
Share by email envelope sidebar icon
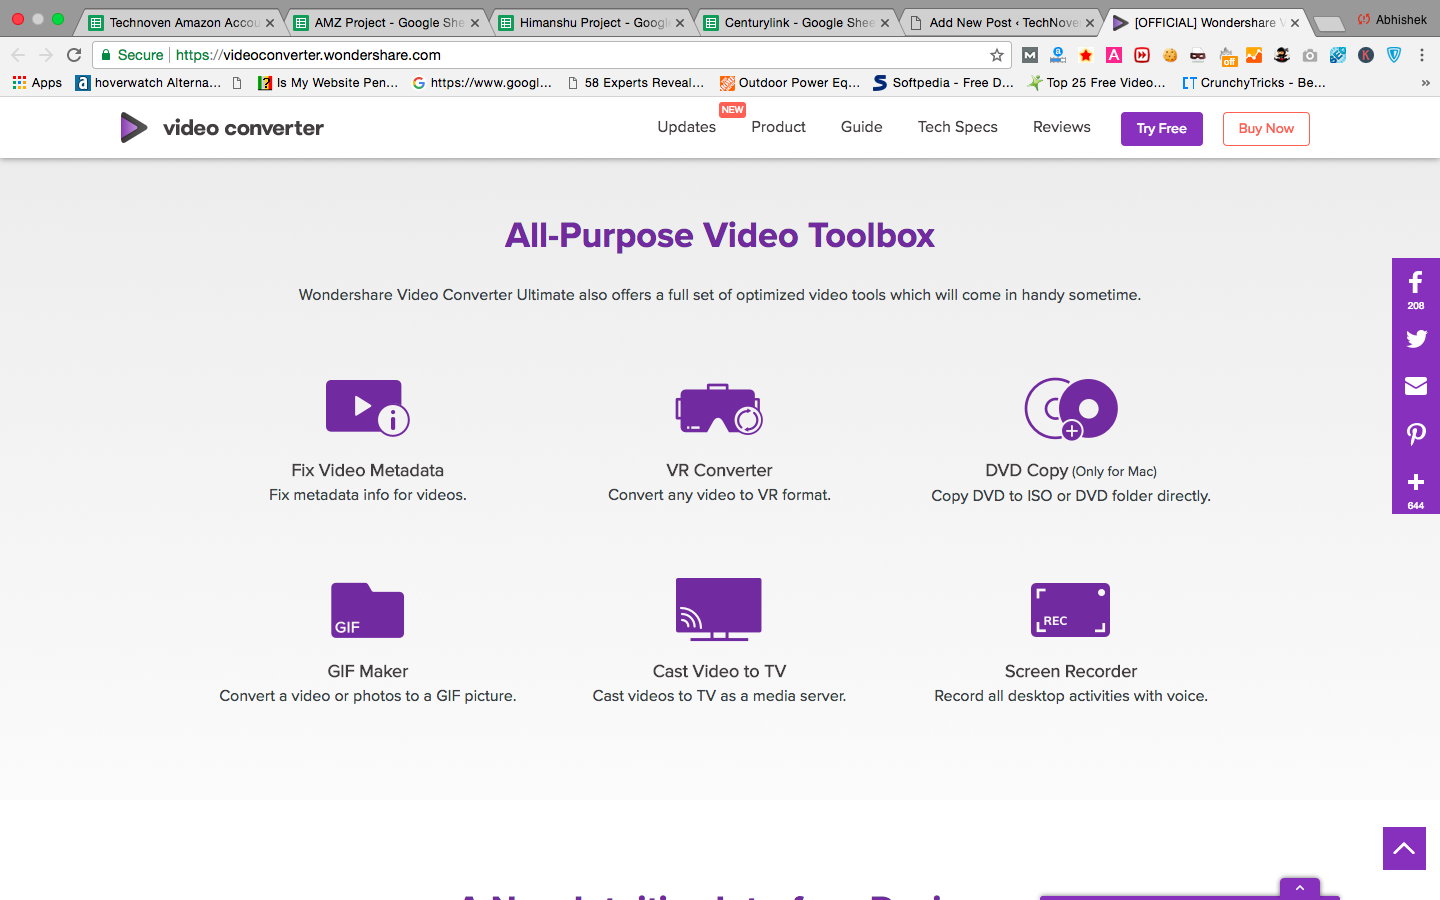[1415, 386]
